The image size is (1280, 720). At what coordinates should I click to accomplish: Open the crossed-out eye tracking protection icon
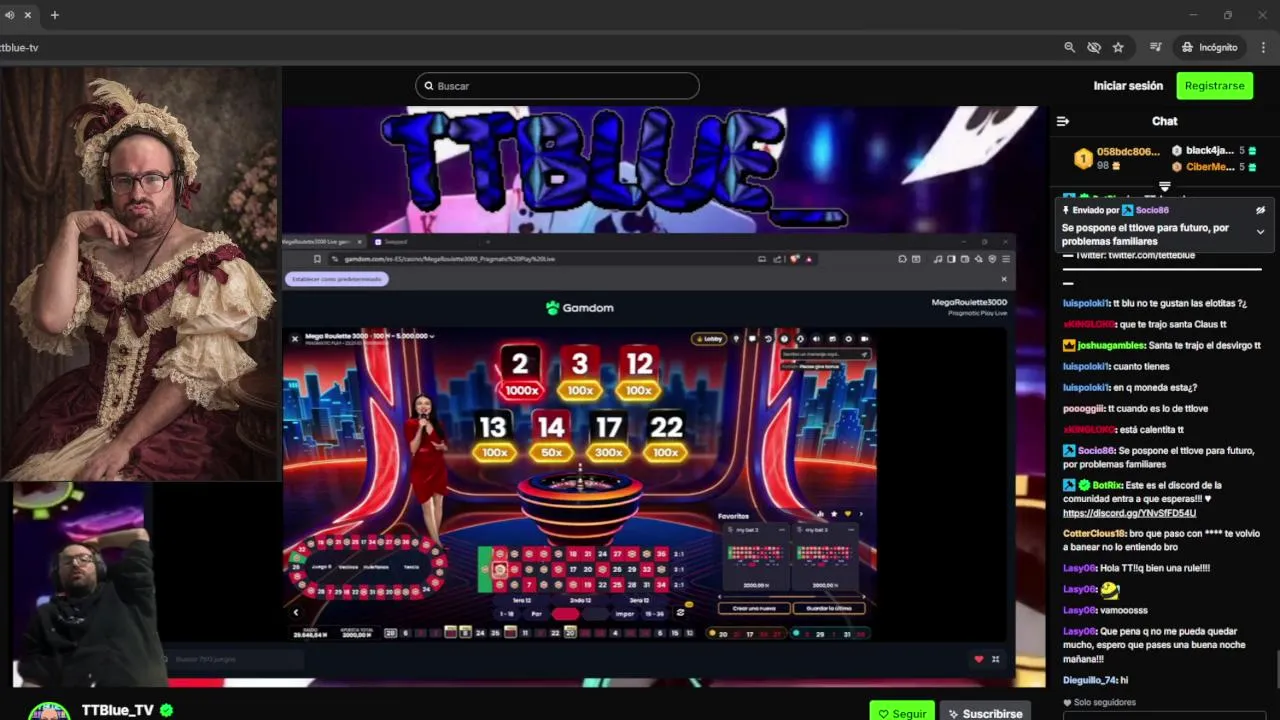(x=1094, y=47)
